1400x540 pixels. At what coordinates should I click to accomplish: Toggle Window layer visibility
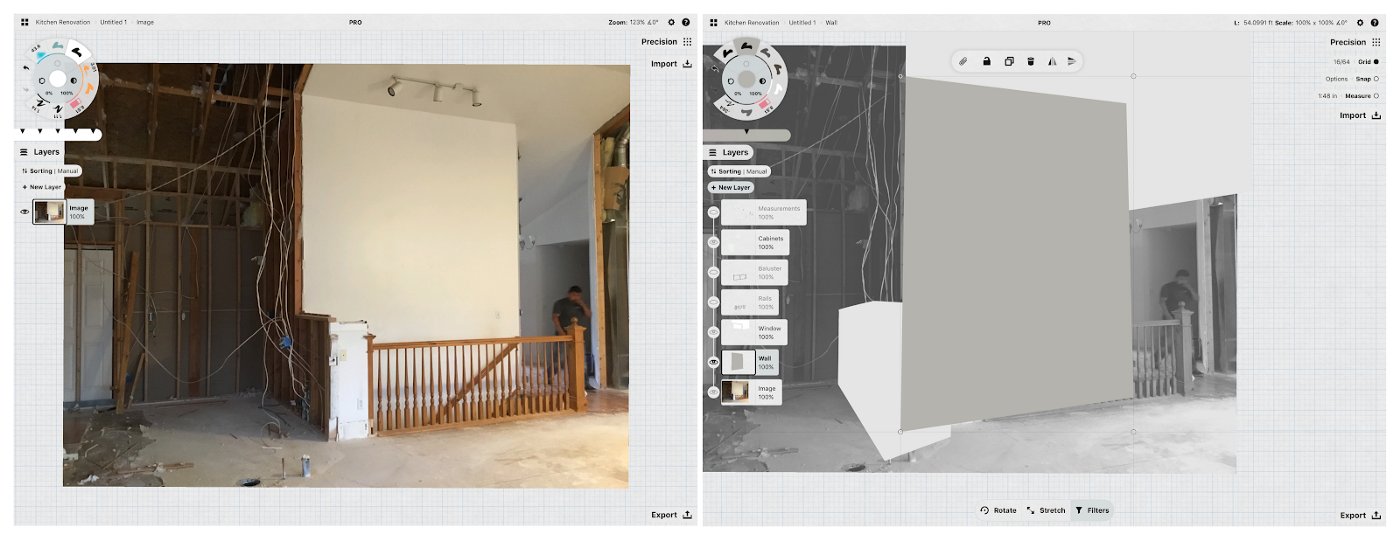coord(714,332)
